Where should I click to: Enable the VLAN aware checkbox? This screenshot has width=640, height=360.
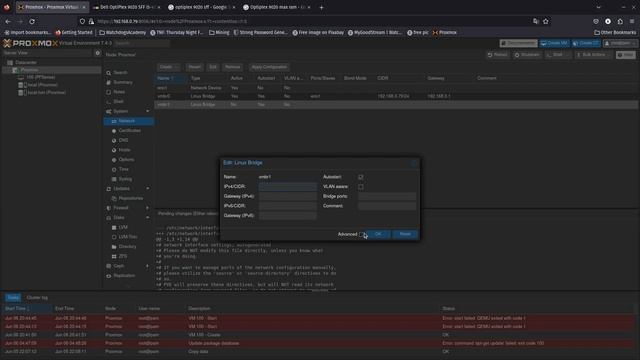pos(361,187)
